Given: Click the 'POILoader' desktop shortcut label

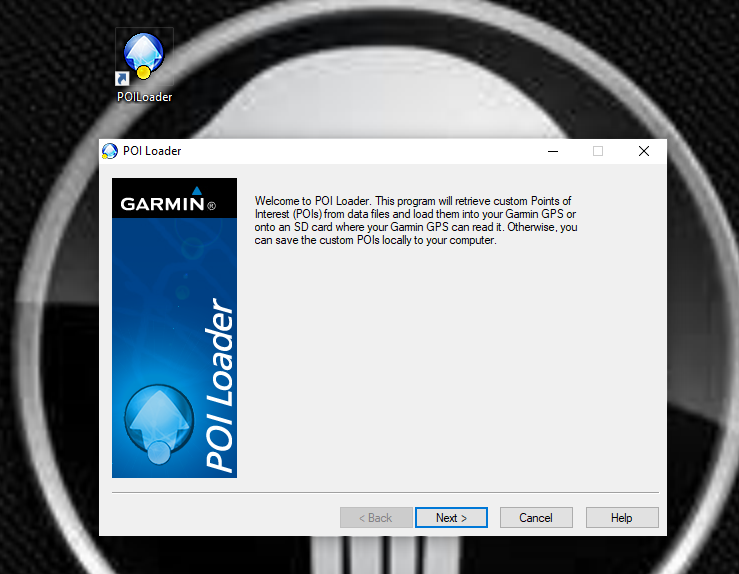Looking at the screenshot, I should tap(144, 97).
